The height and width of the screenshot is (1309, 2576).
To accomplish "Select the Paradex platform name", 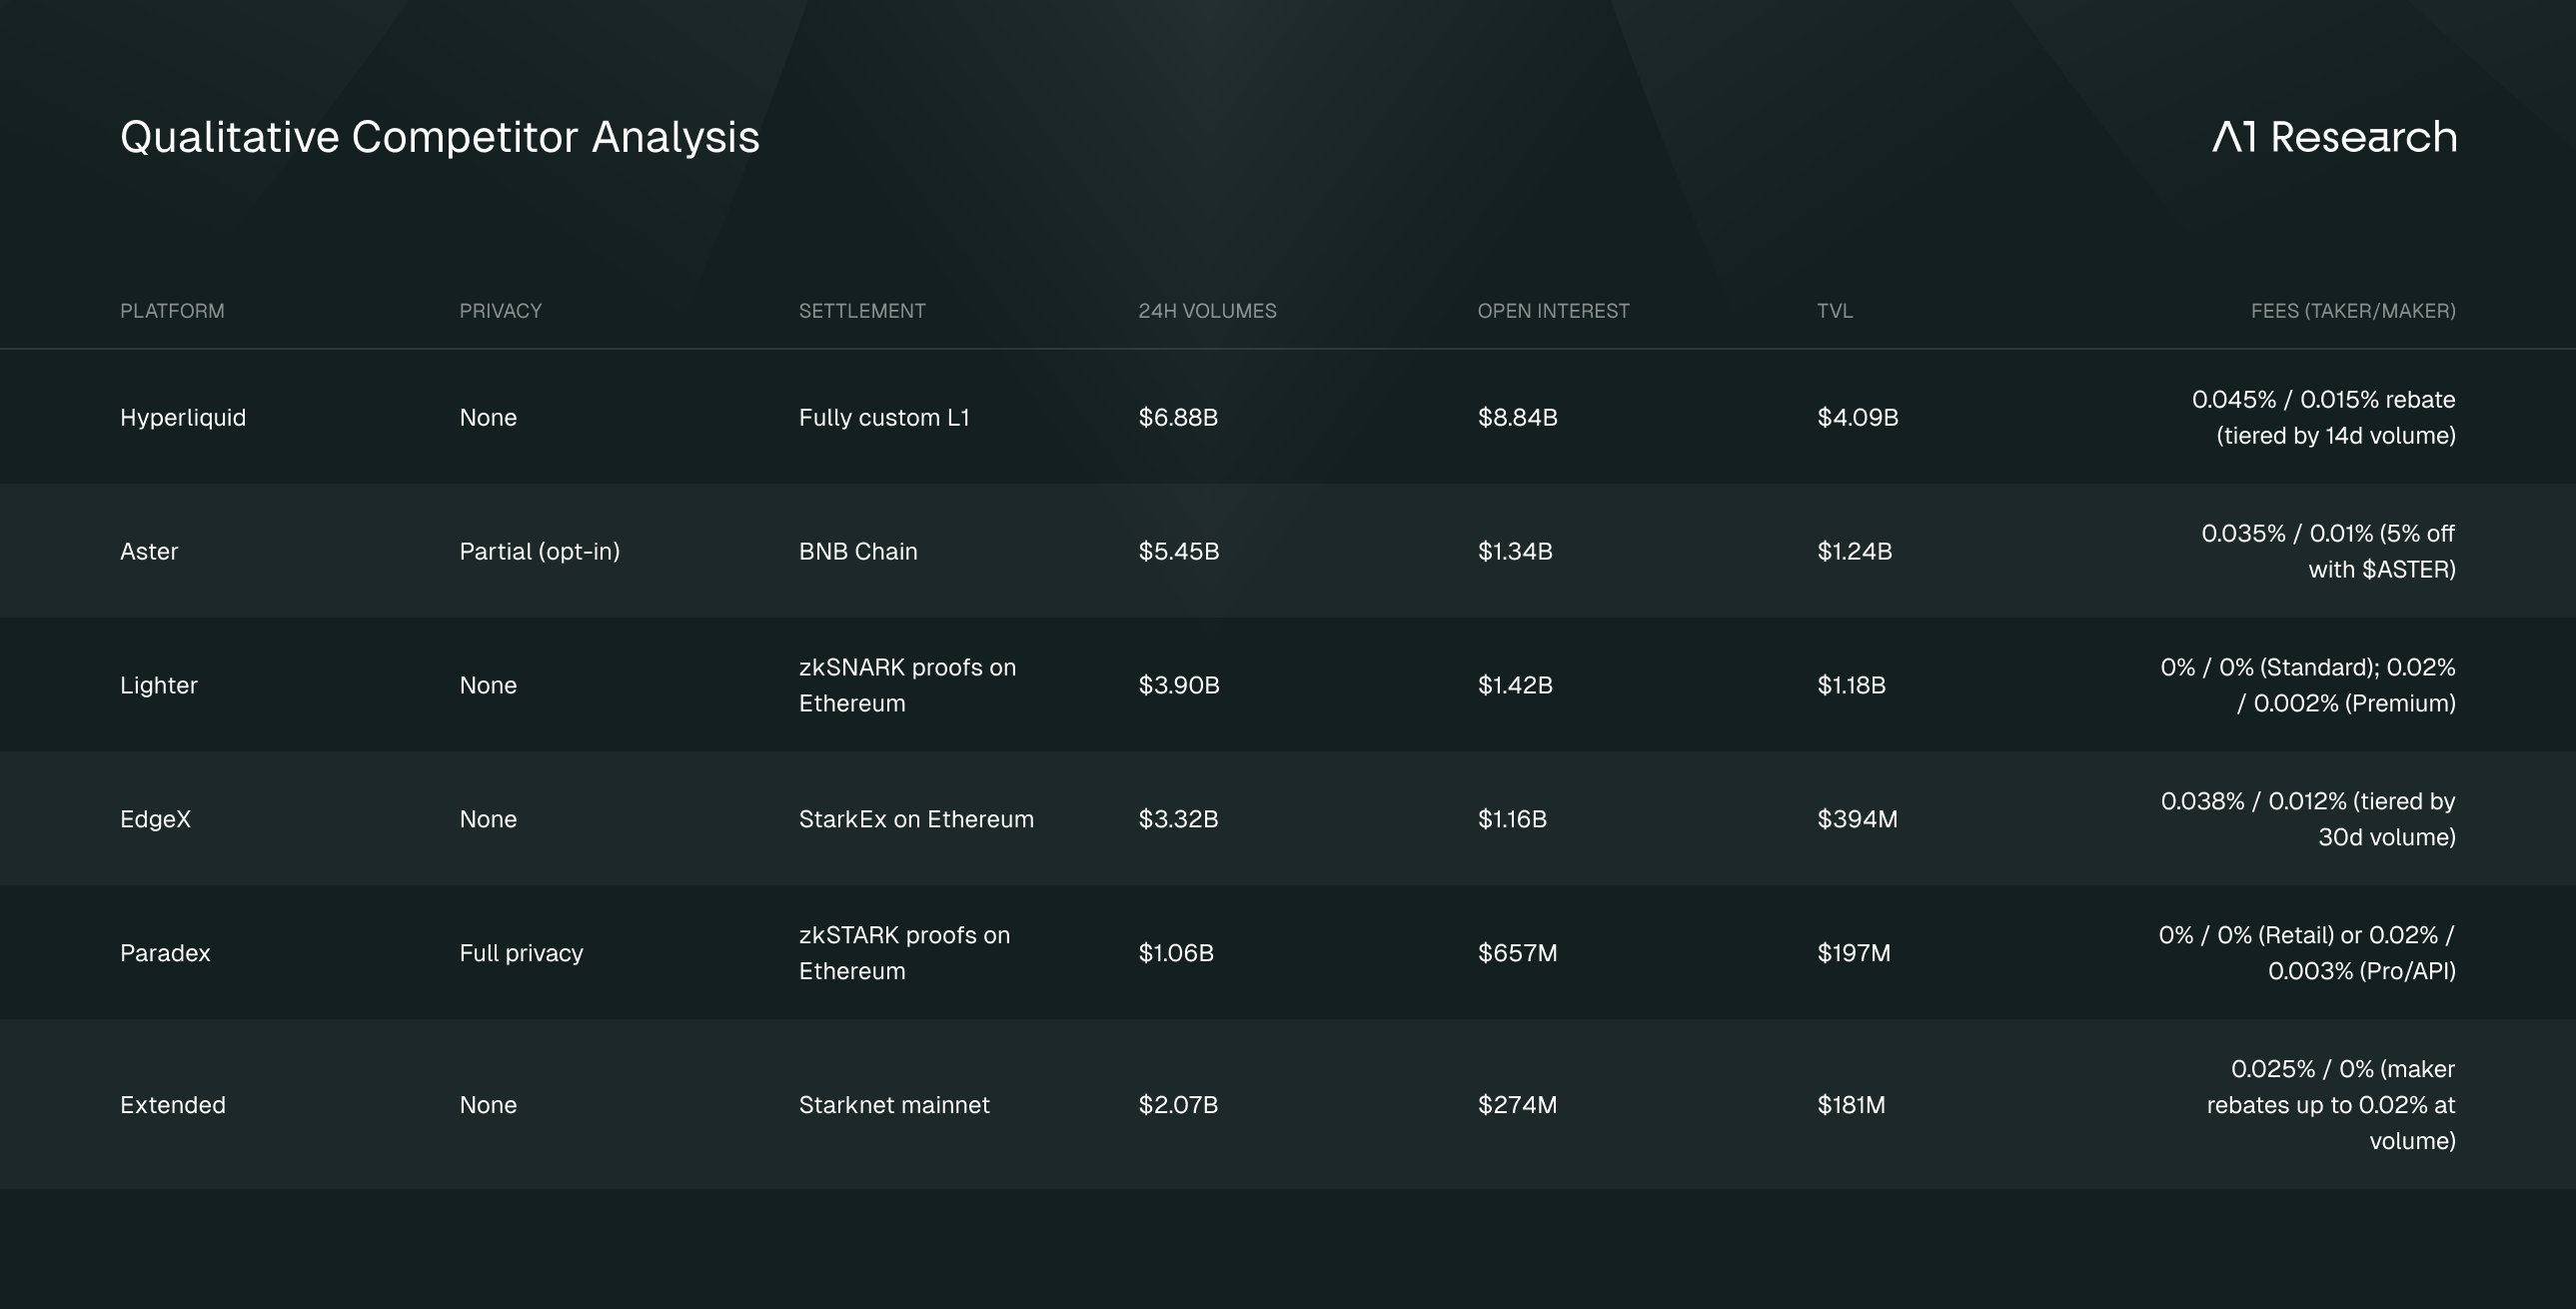I will tap(165, 953).
